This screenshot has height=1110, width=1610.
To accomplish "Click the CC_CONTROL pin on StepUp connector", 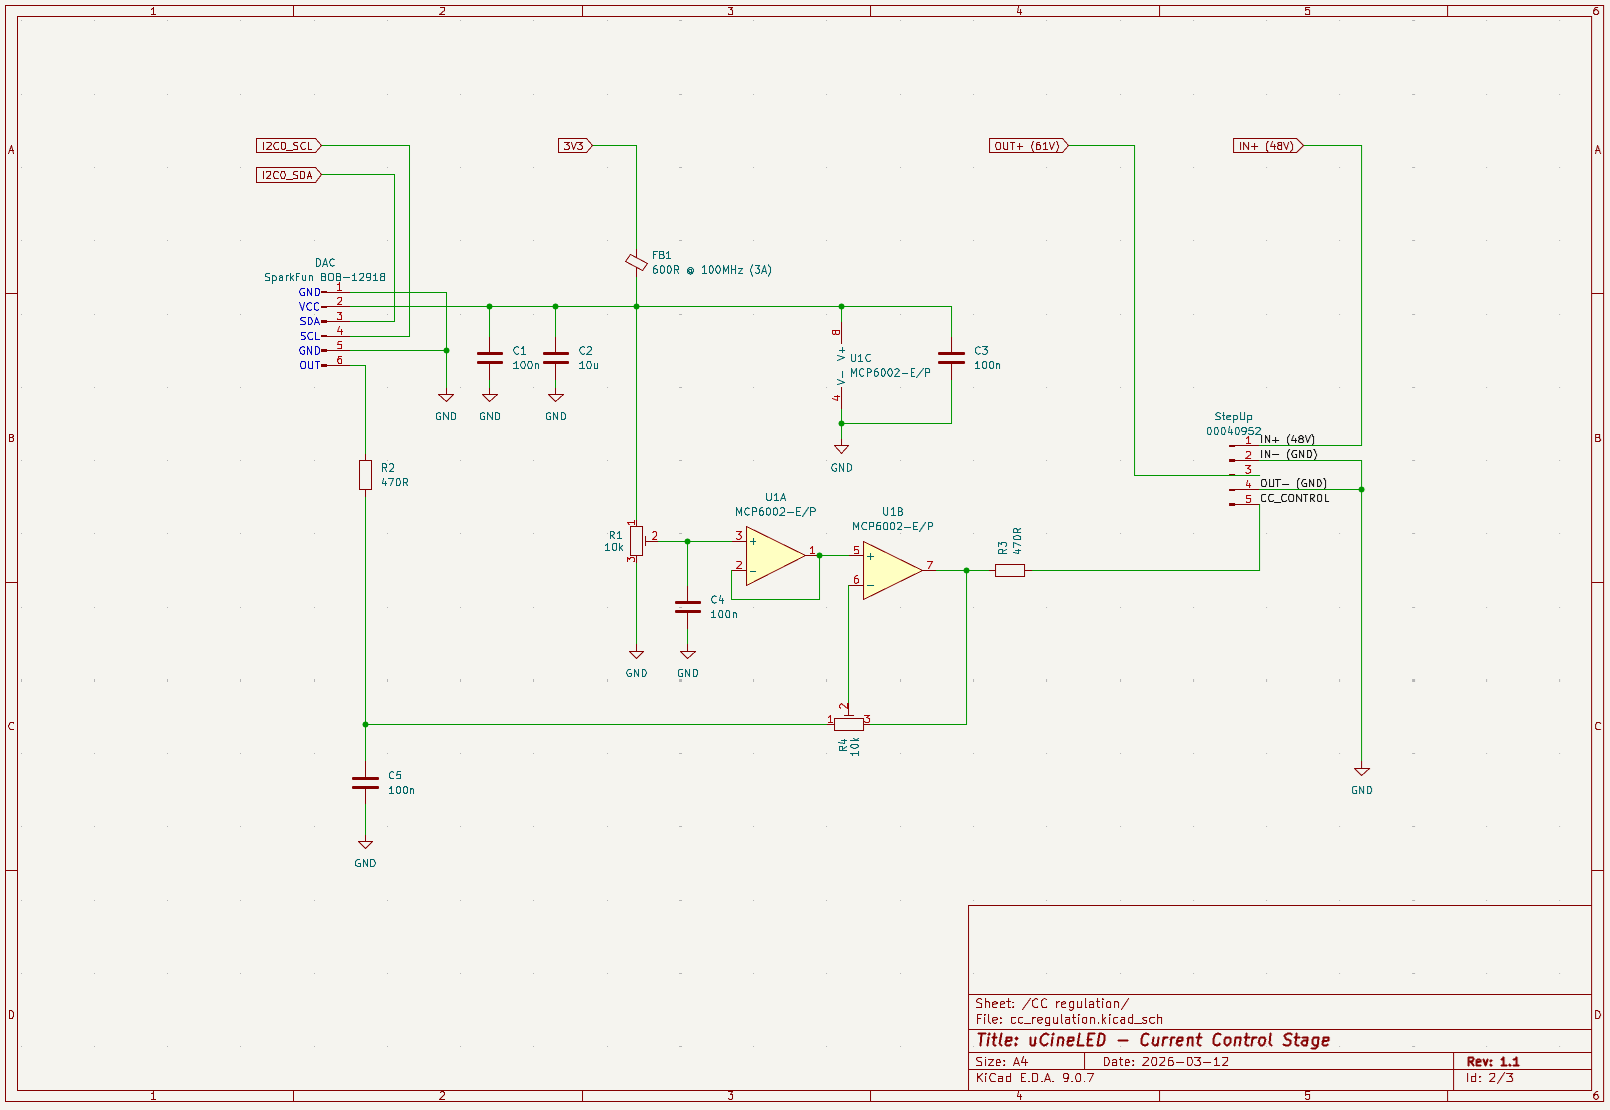I will [x=1293, y=498].
